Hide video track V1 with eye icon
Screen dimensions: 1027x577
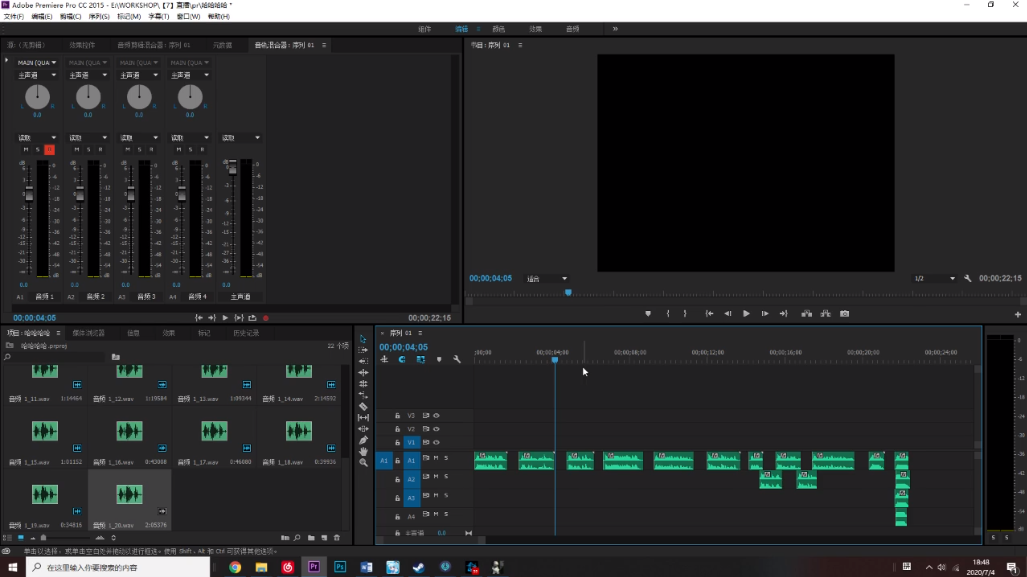(x=436, y=442)
